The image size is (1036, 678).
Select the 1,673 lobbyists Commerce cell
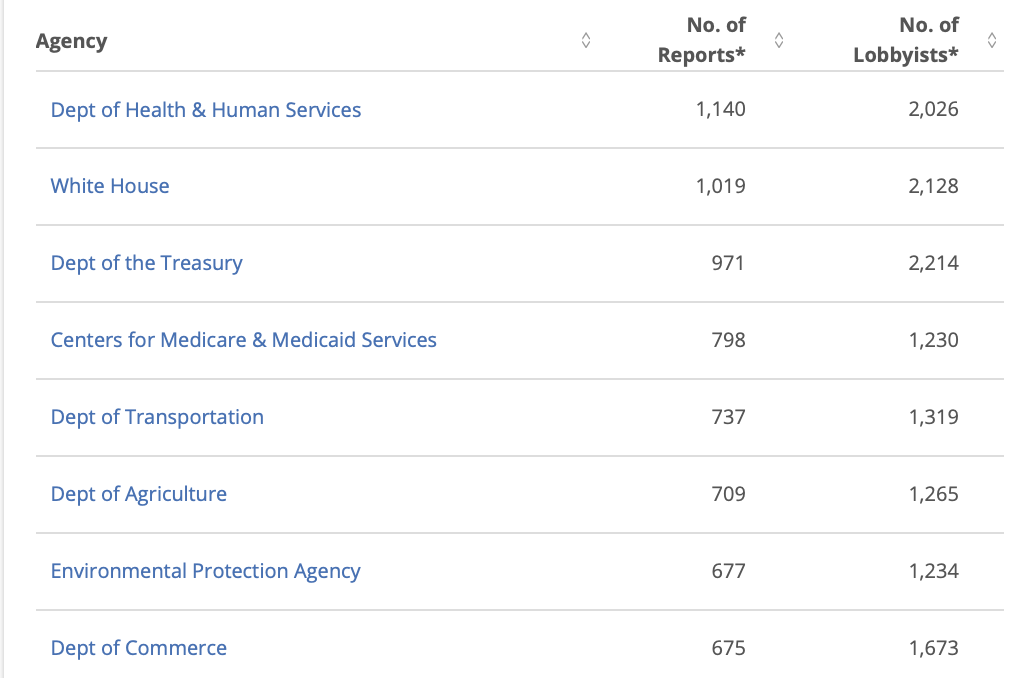coord(934,648)
